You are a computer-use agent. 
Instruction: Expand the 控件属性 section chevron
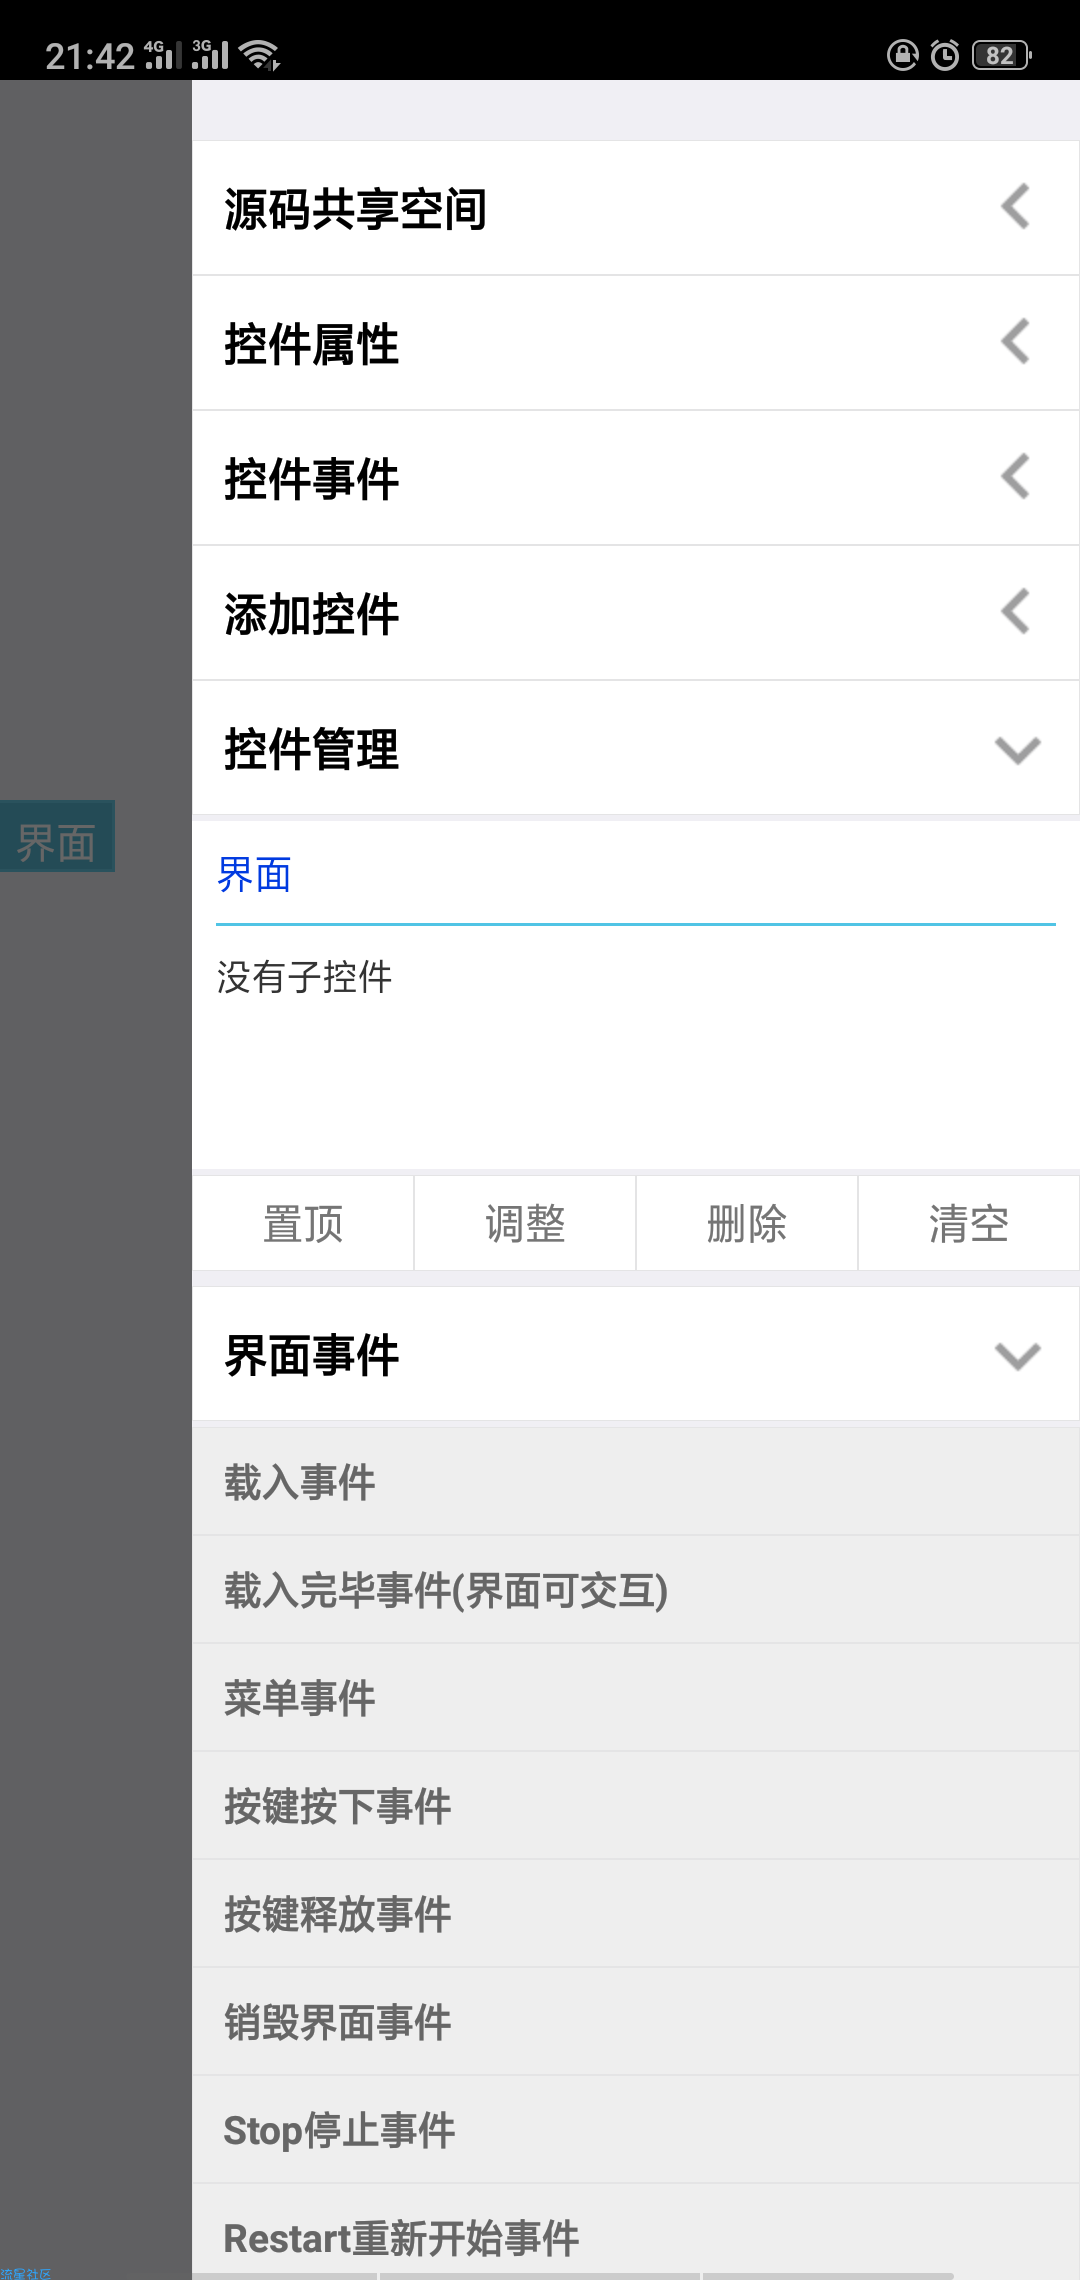(x=1016, y=342)
